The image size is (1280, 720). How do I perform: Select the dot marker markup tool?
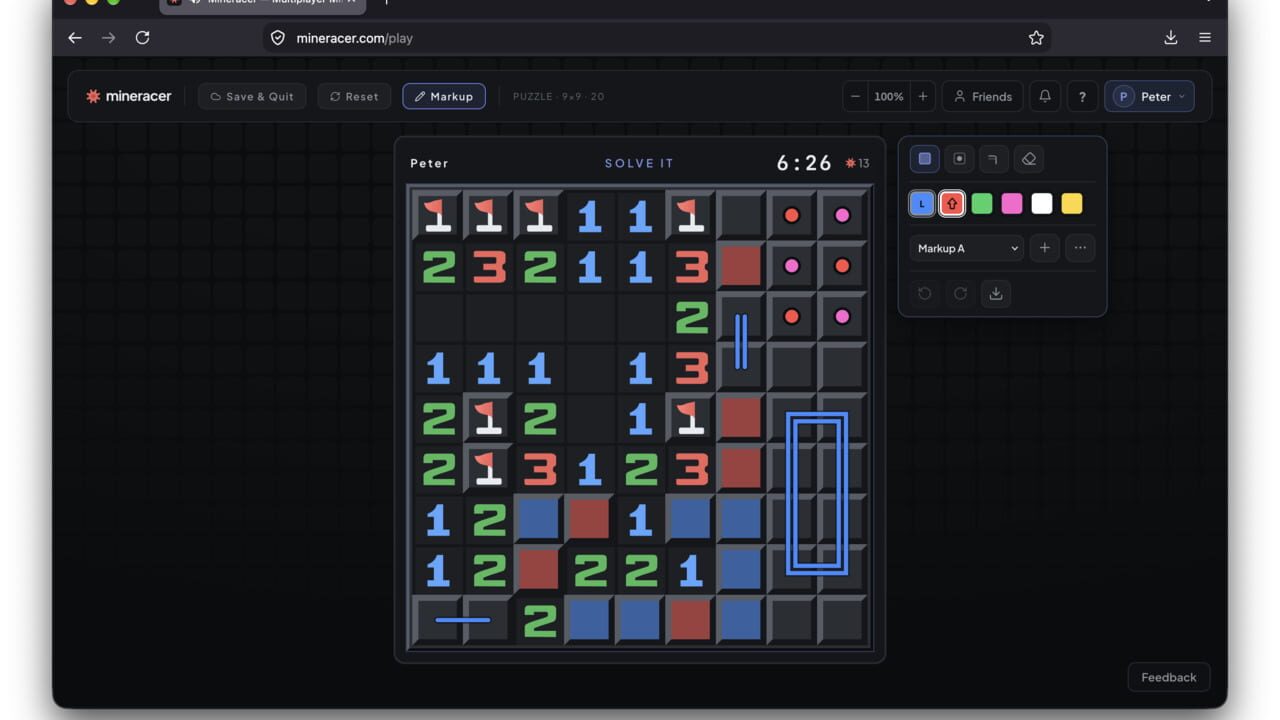click(959, 159)
